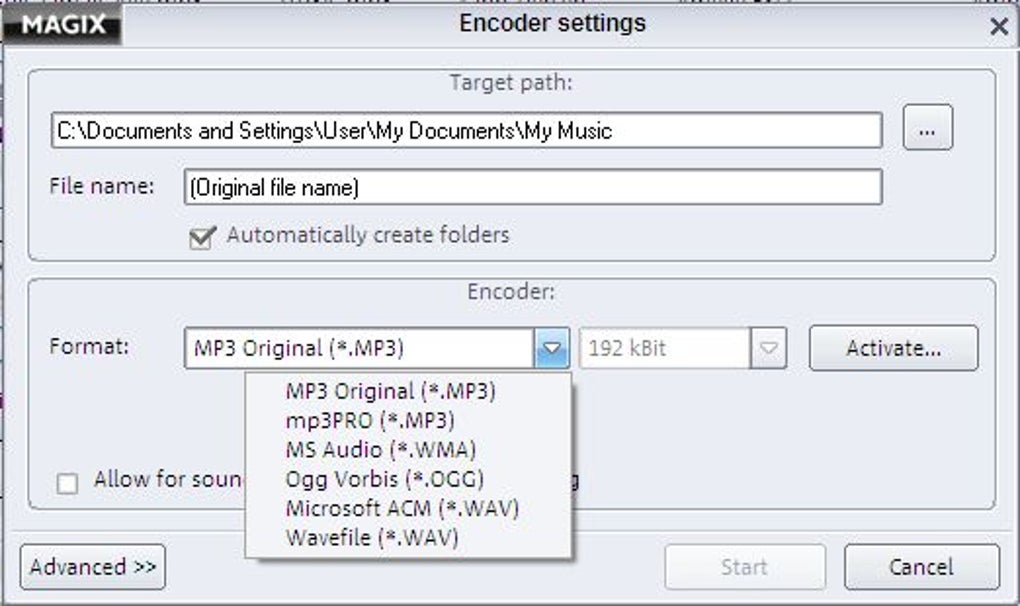Image resolution: width=1020 pixels, height=606 pixels.
Task: Click the target path input field
Action: tap(465, 129)
